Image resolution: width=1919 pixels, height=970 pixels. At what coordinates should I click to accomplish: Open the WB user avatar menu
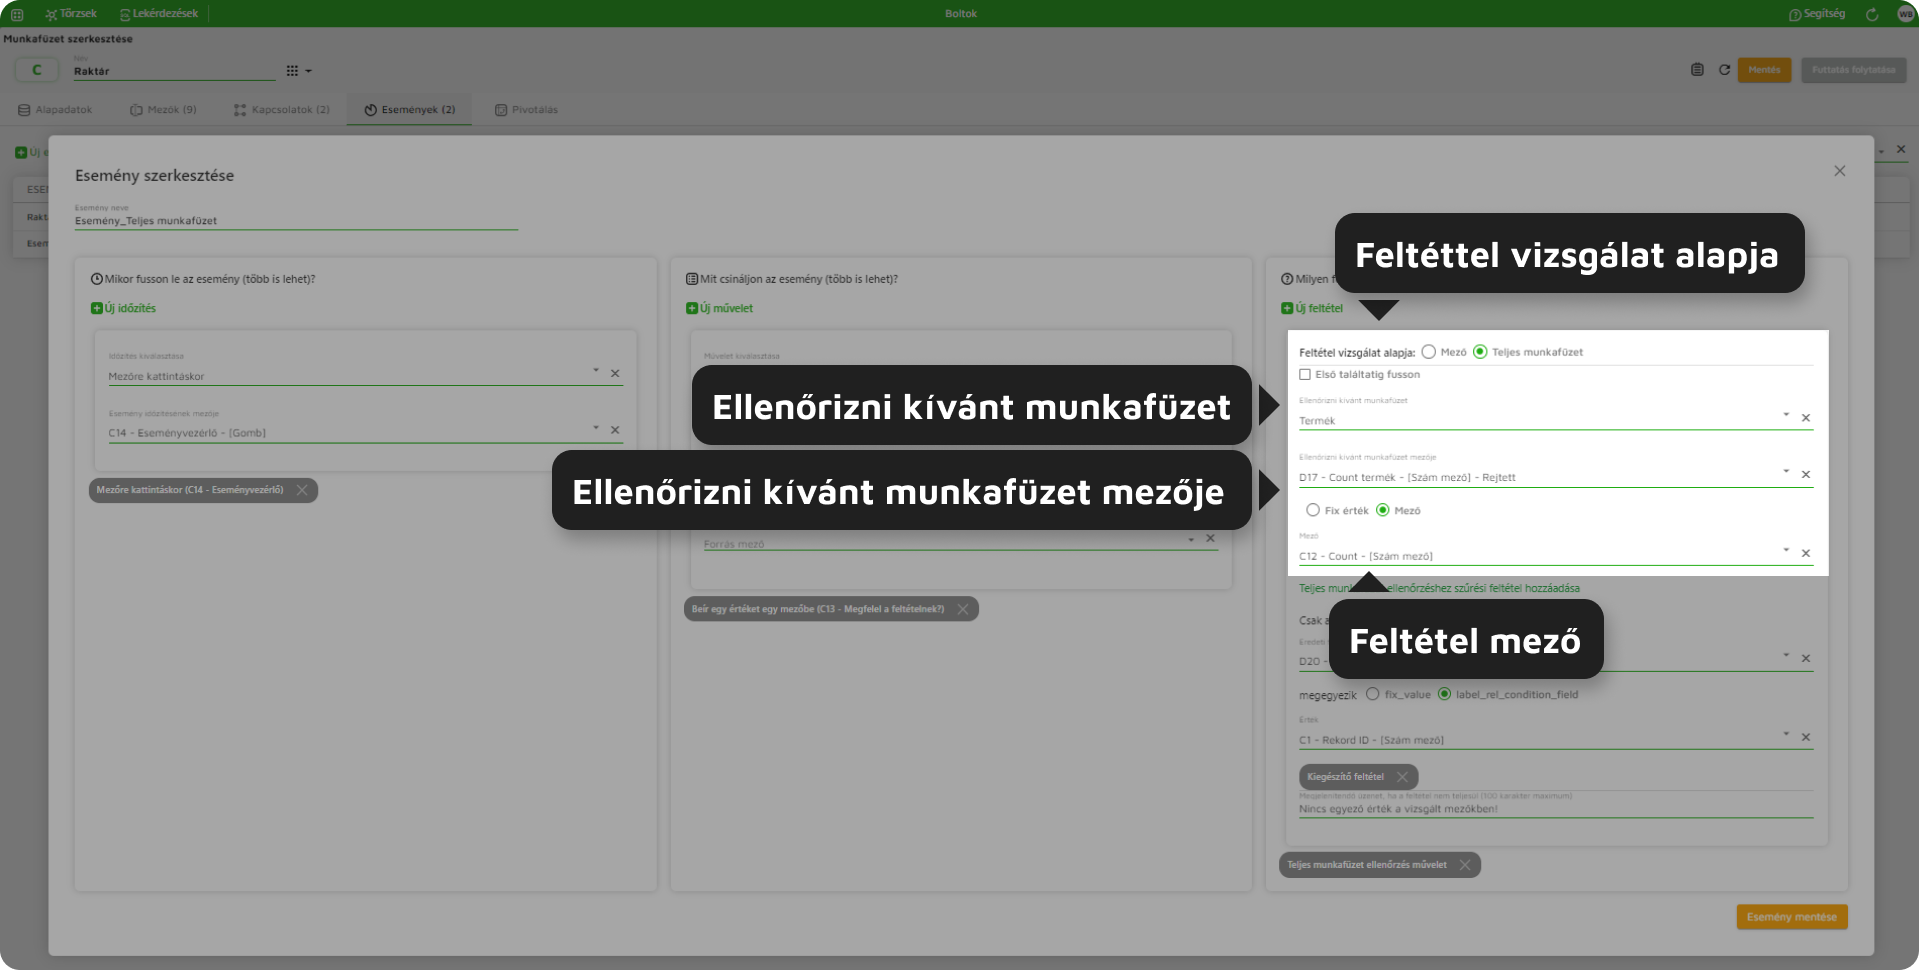[x=1906, y=14]
